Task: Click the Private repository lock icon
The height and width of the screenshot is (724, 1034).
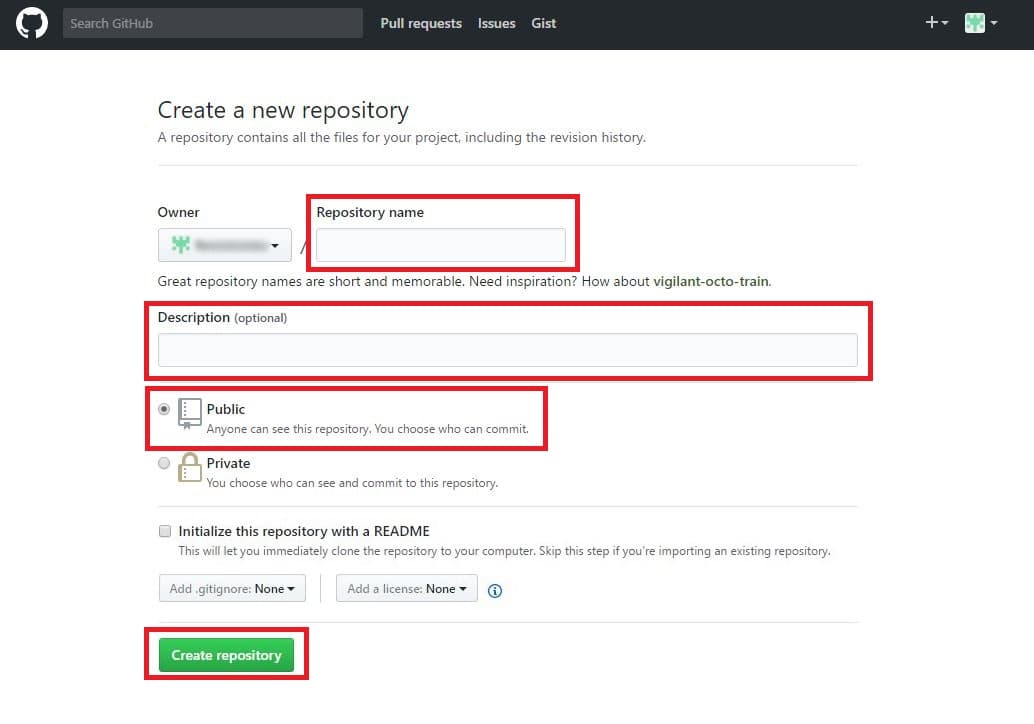Action: tap(190, 467)
